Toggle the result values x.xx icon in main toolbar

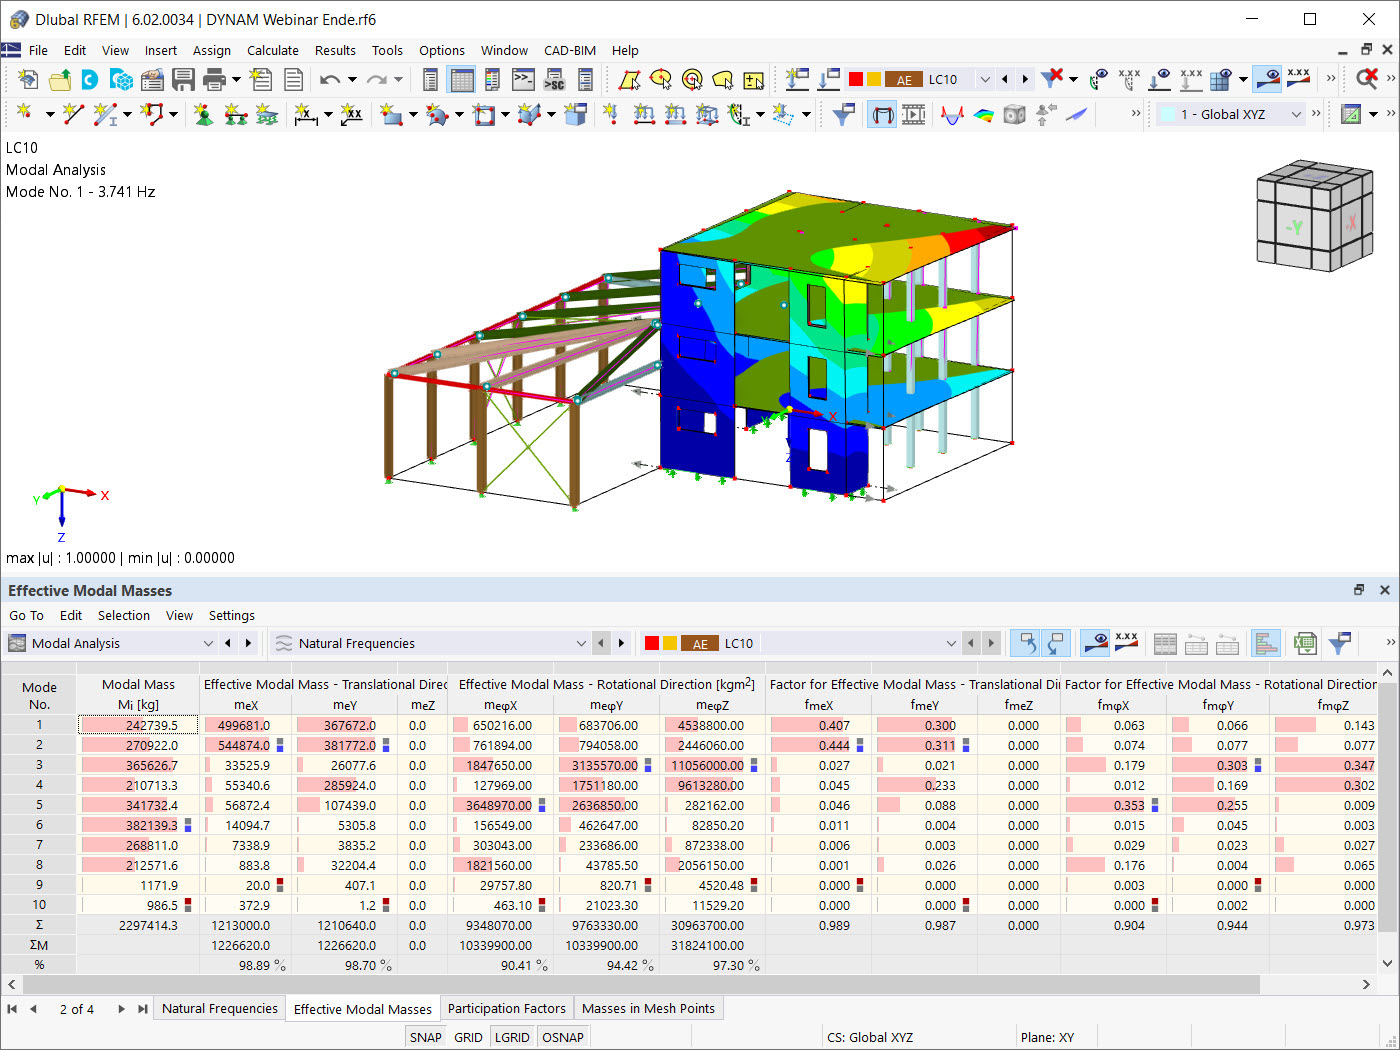[x=1298, y=79]
